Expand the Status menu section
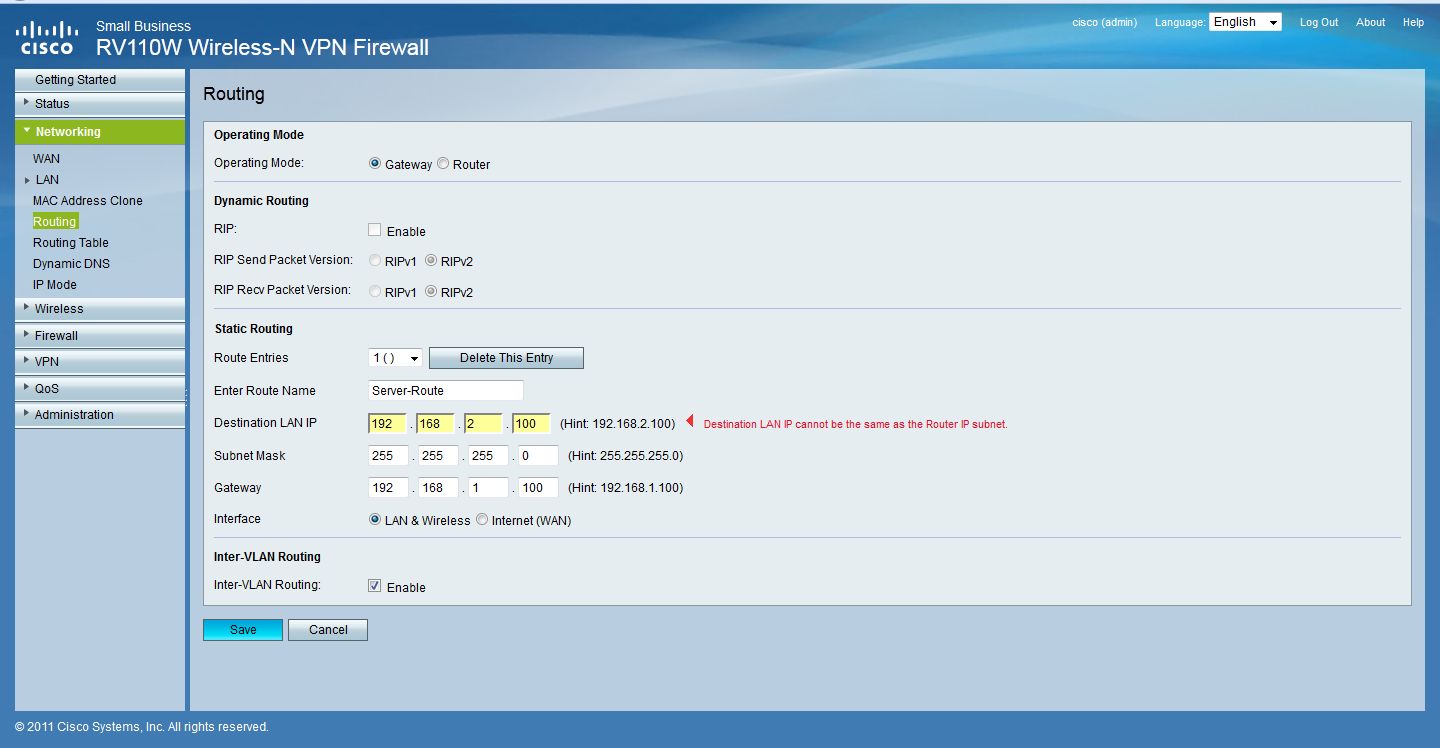Image resolution: width=1440 pixels, height=748 pixels. tap(100, 104)
